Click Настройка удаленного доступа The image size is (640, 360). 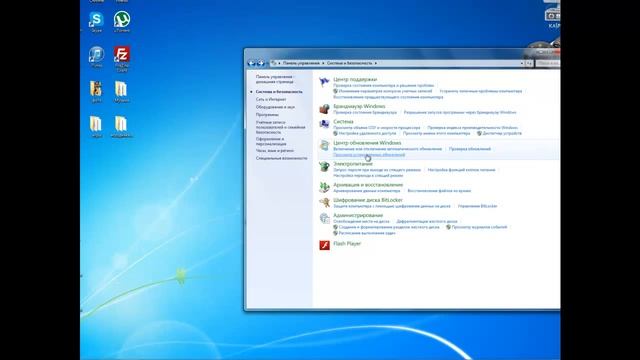point(367,133)
